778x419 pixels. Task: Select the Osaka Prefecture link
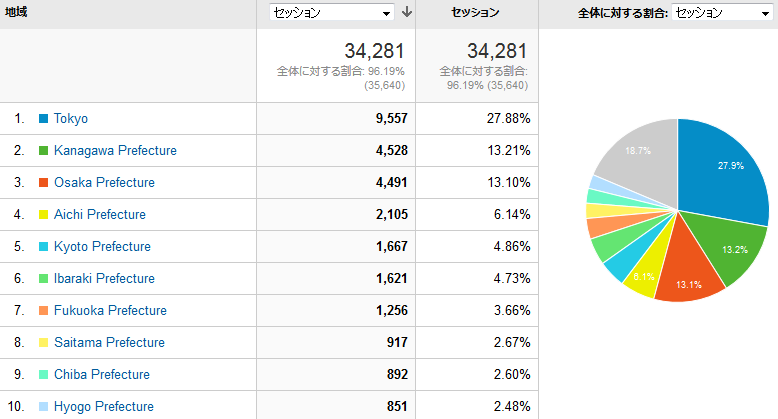104,183
